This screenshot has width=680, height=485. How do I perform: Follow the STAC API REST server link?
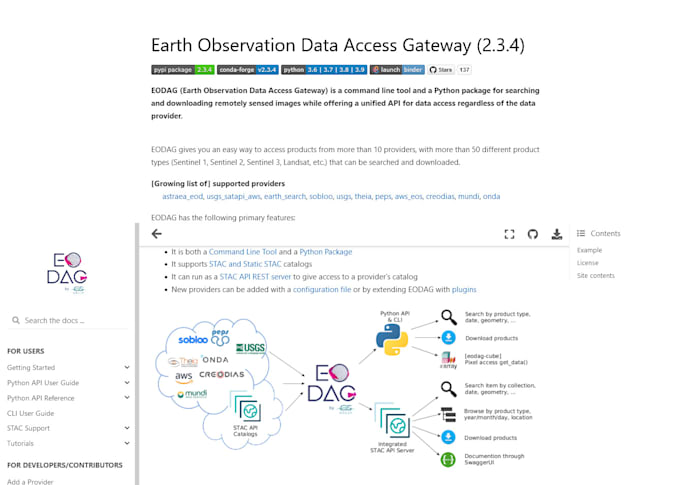tap(255, 276)
